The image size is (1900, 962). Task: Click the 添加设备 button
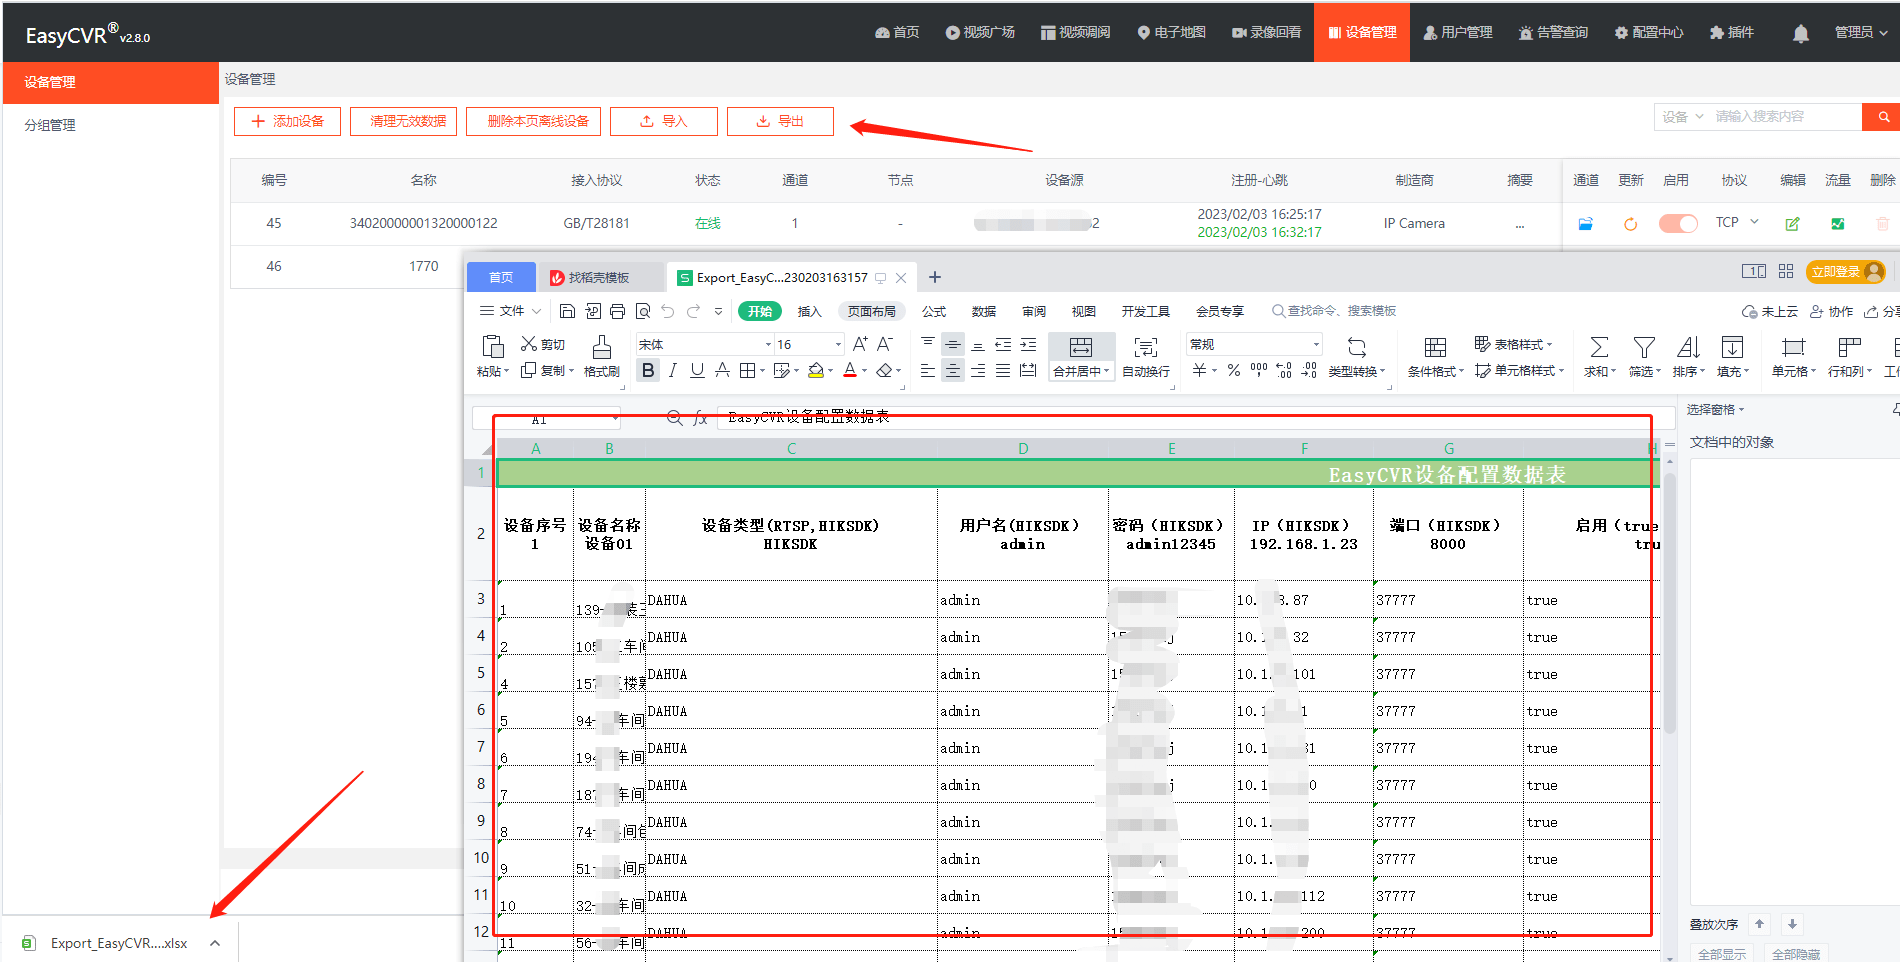(x=287, y=121)
